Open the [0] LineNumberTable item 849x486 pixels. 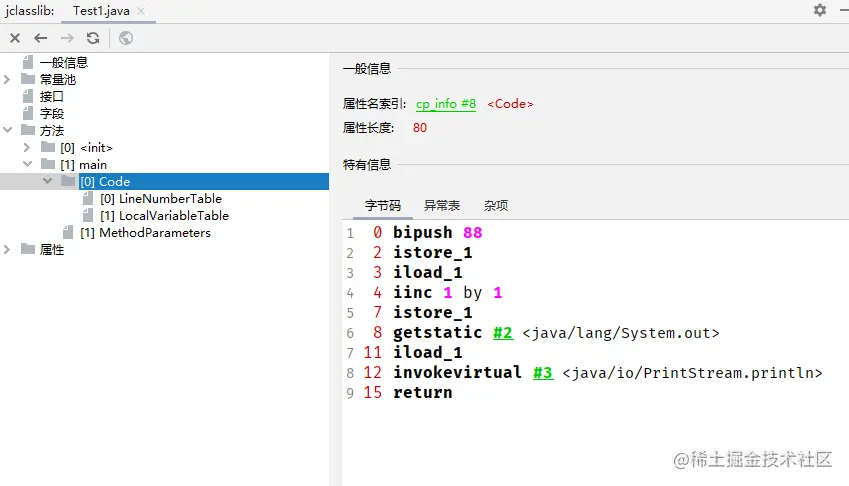click(x=161, y=199)
